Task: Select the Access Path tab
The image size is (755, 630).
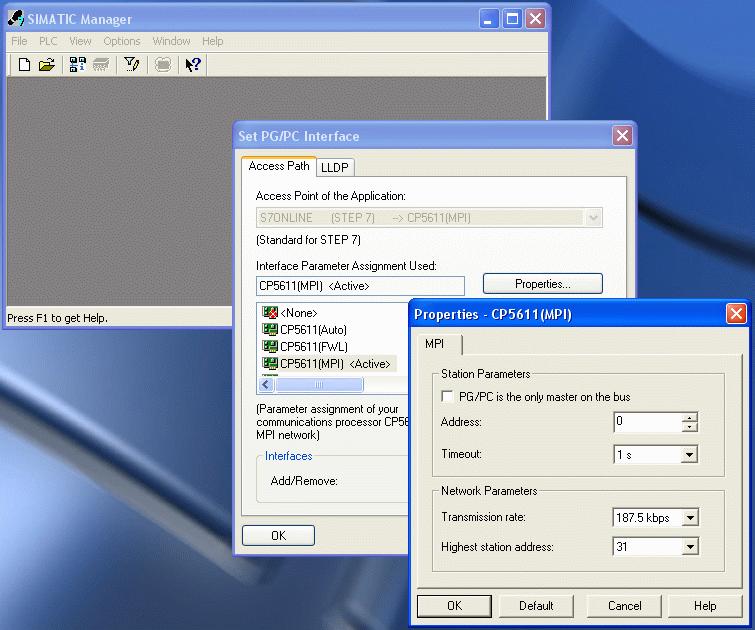Action: click(x=279, y=166)
